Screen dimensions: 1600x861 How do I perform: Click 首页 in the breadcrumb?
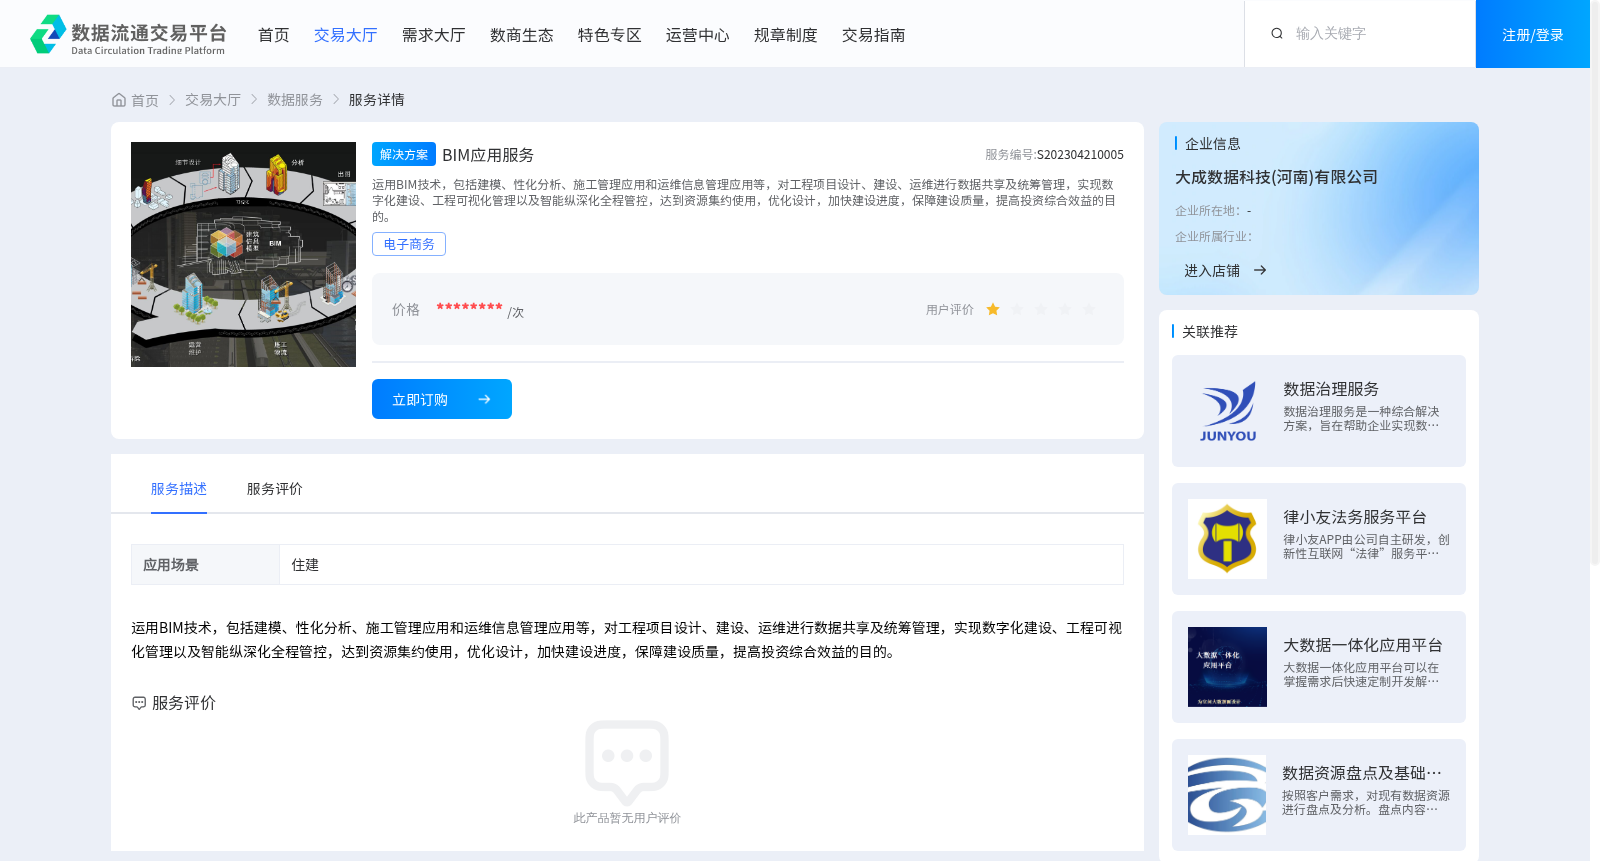pos(145,100)
